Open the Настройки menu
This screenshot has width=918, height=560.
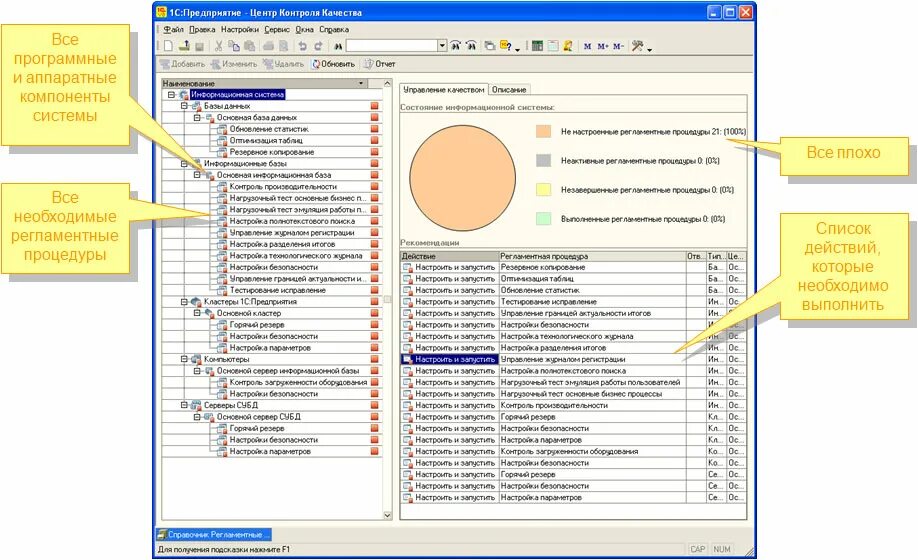tap(239, 29)
